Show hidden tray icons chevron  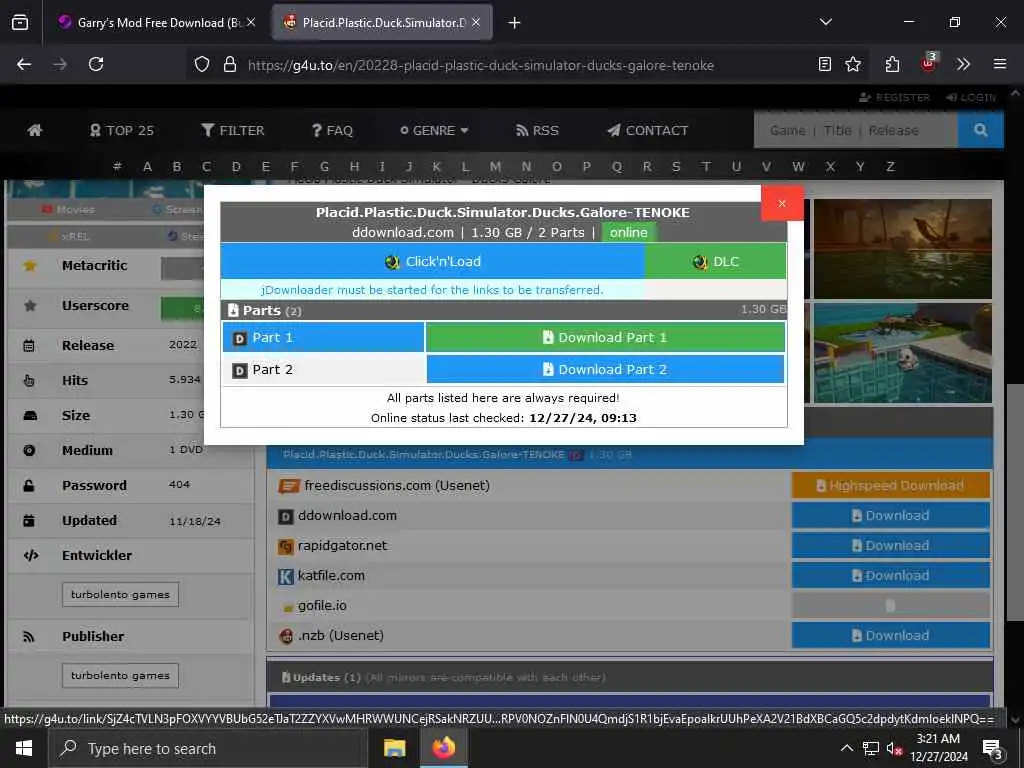[x=846, y=748]
